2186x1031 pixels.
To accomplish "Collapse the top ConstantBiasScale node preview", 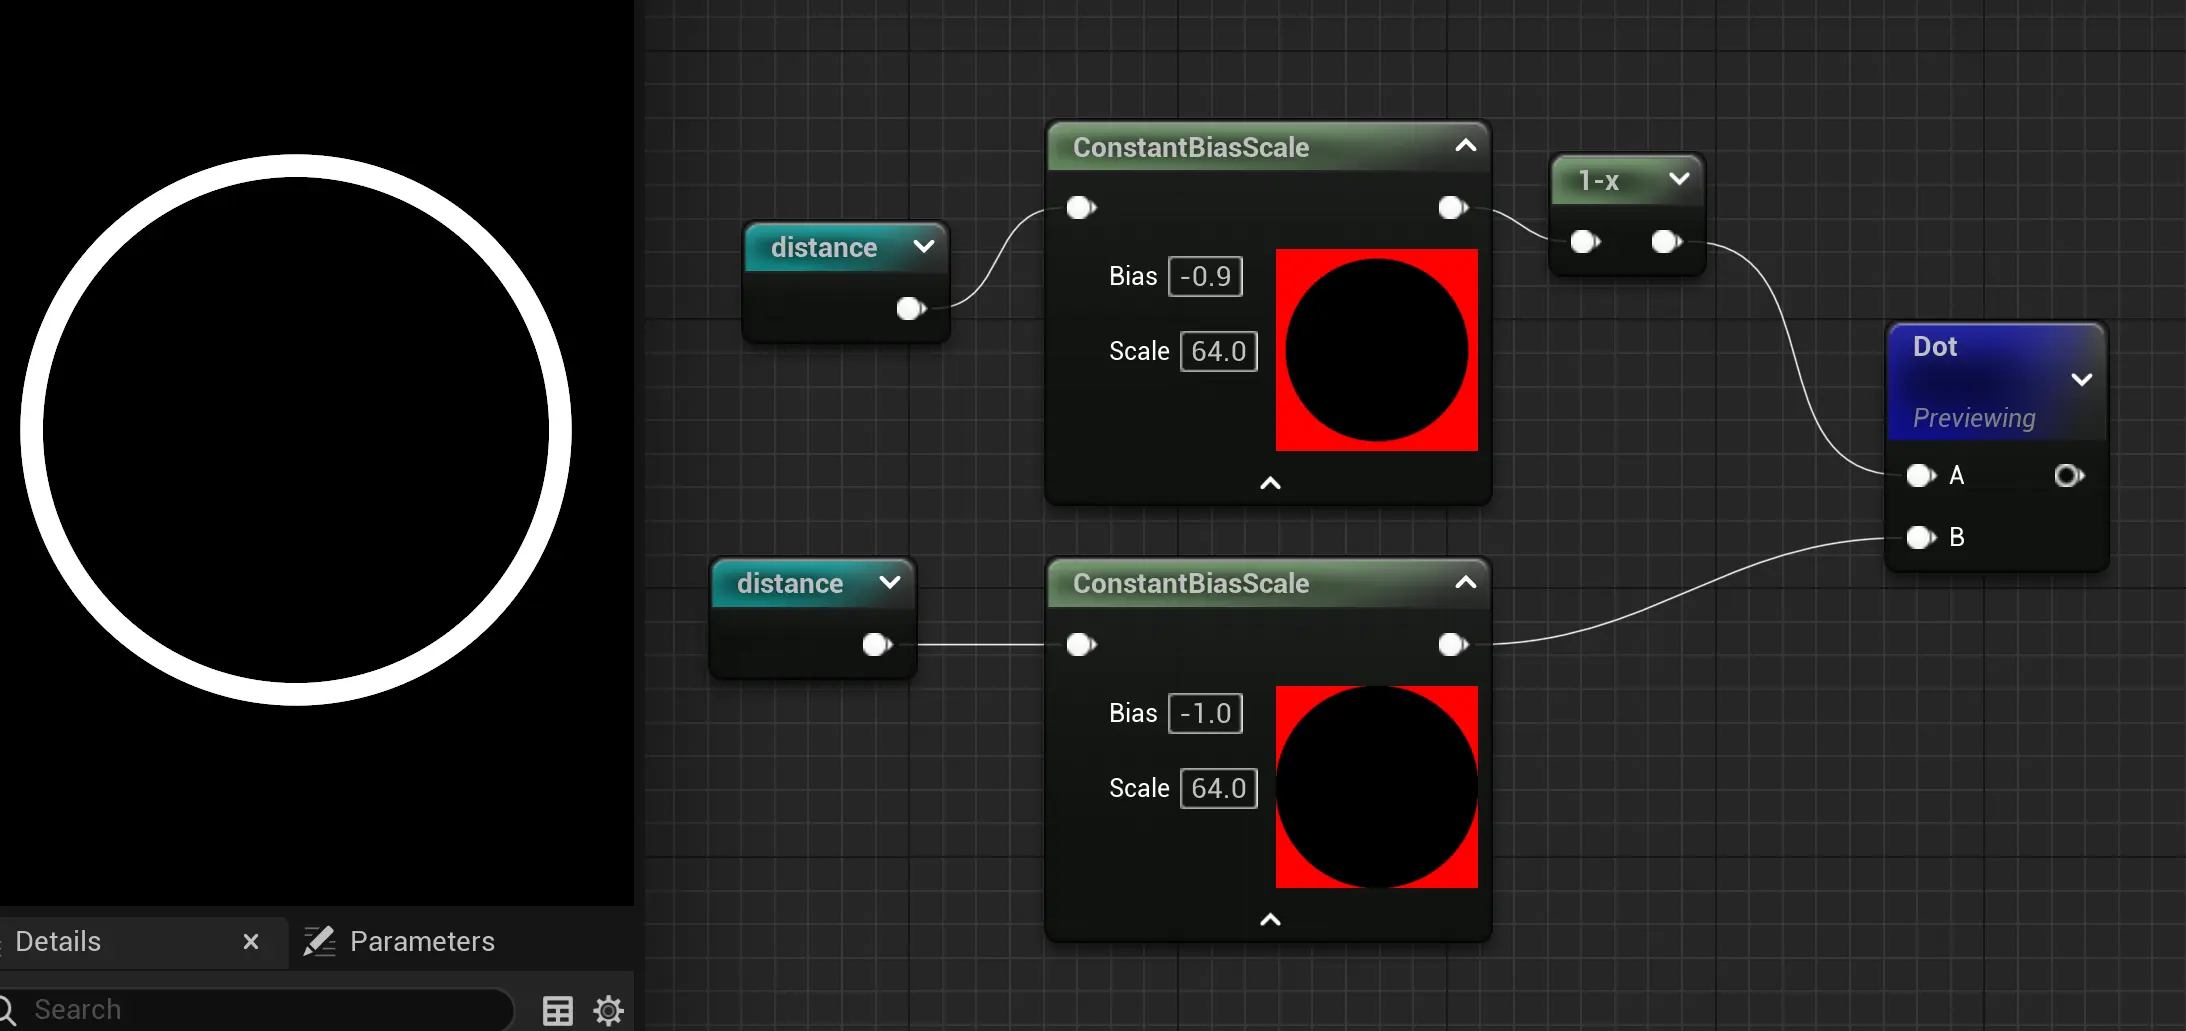I will click(x=1465, y=146).
